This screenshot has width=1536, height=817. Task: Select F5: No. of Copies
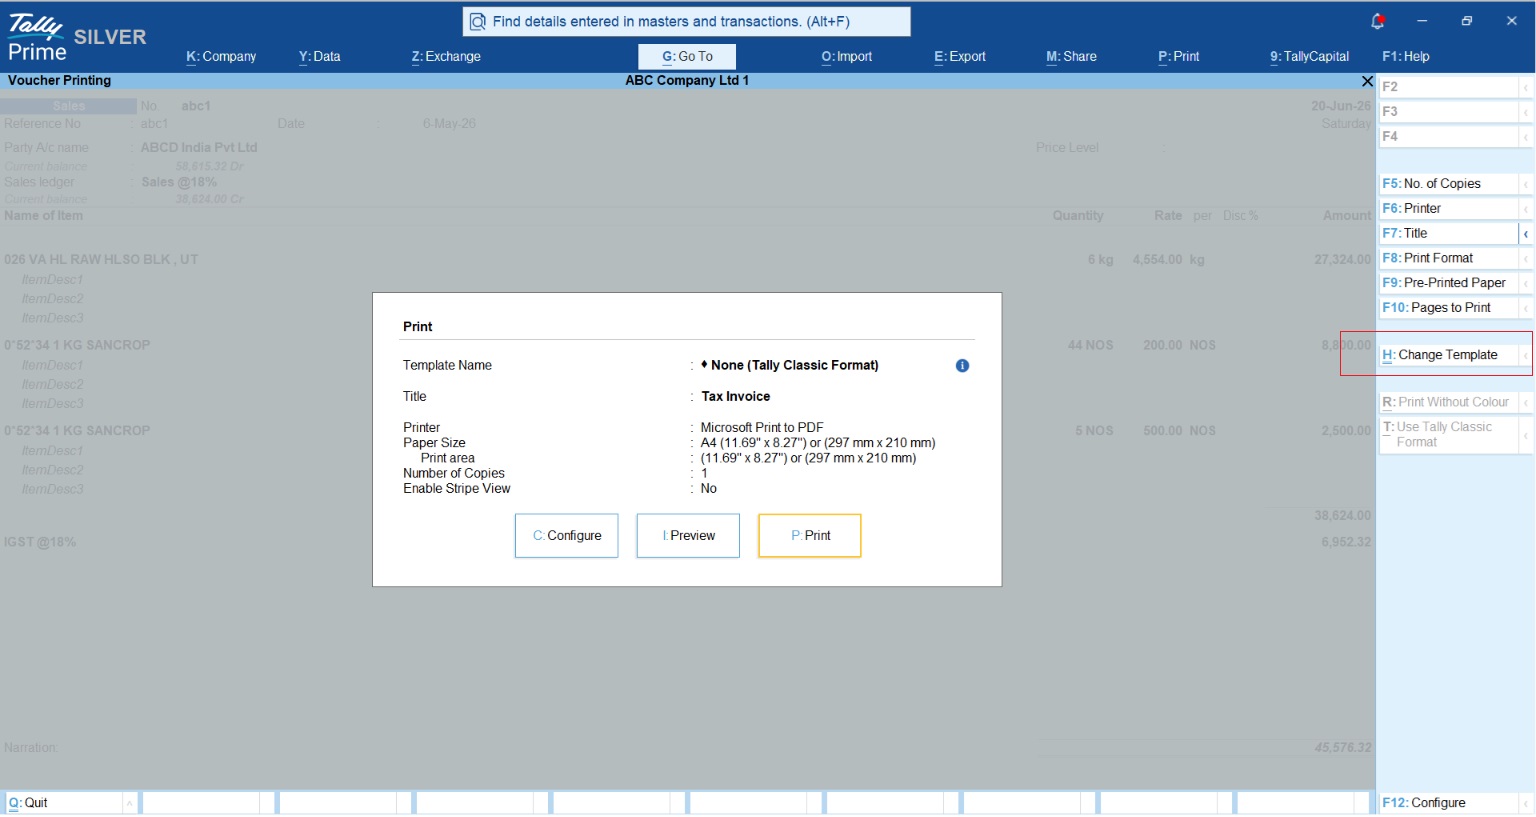point(1449,184)
